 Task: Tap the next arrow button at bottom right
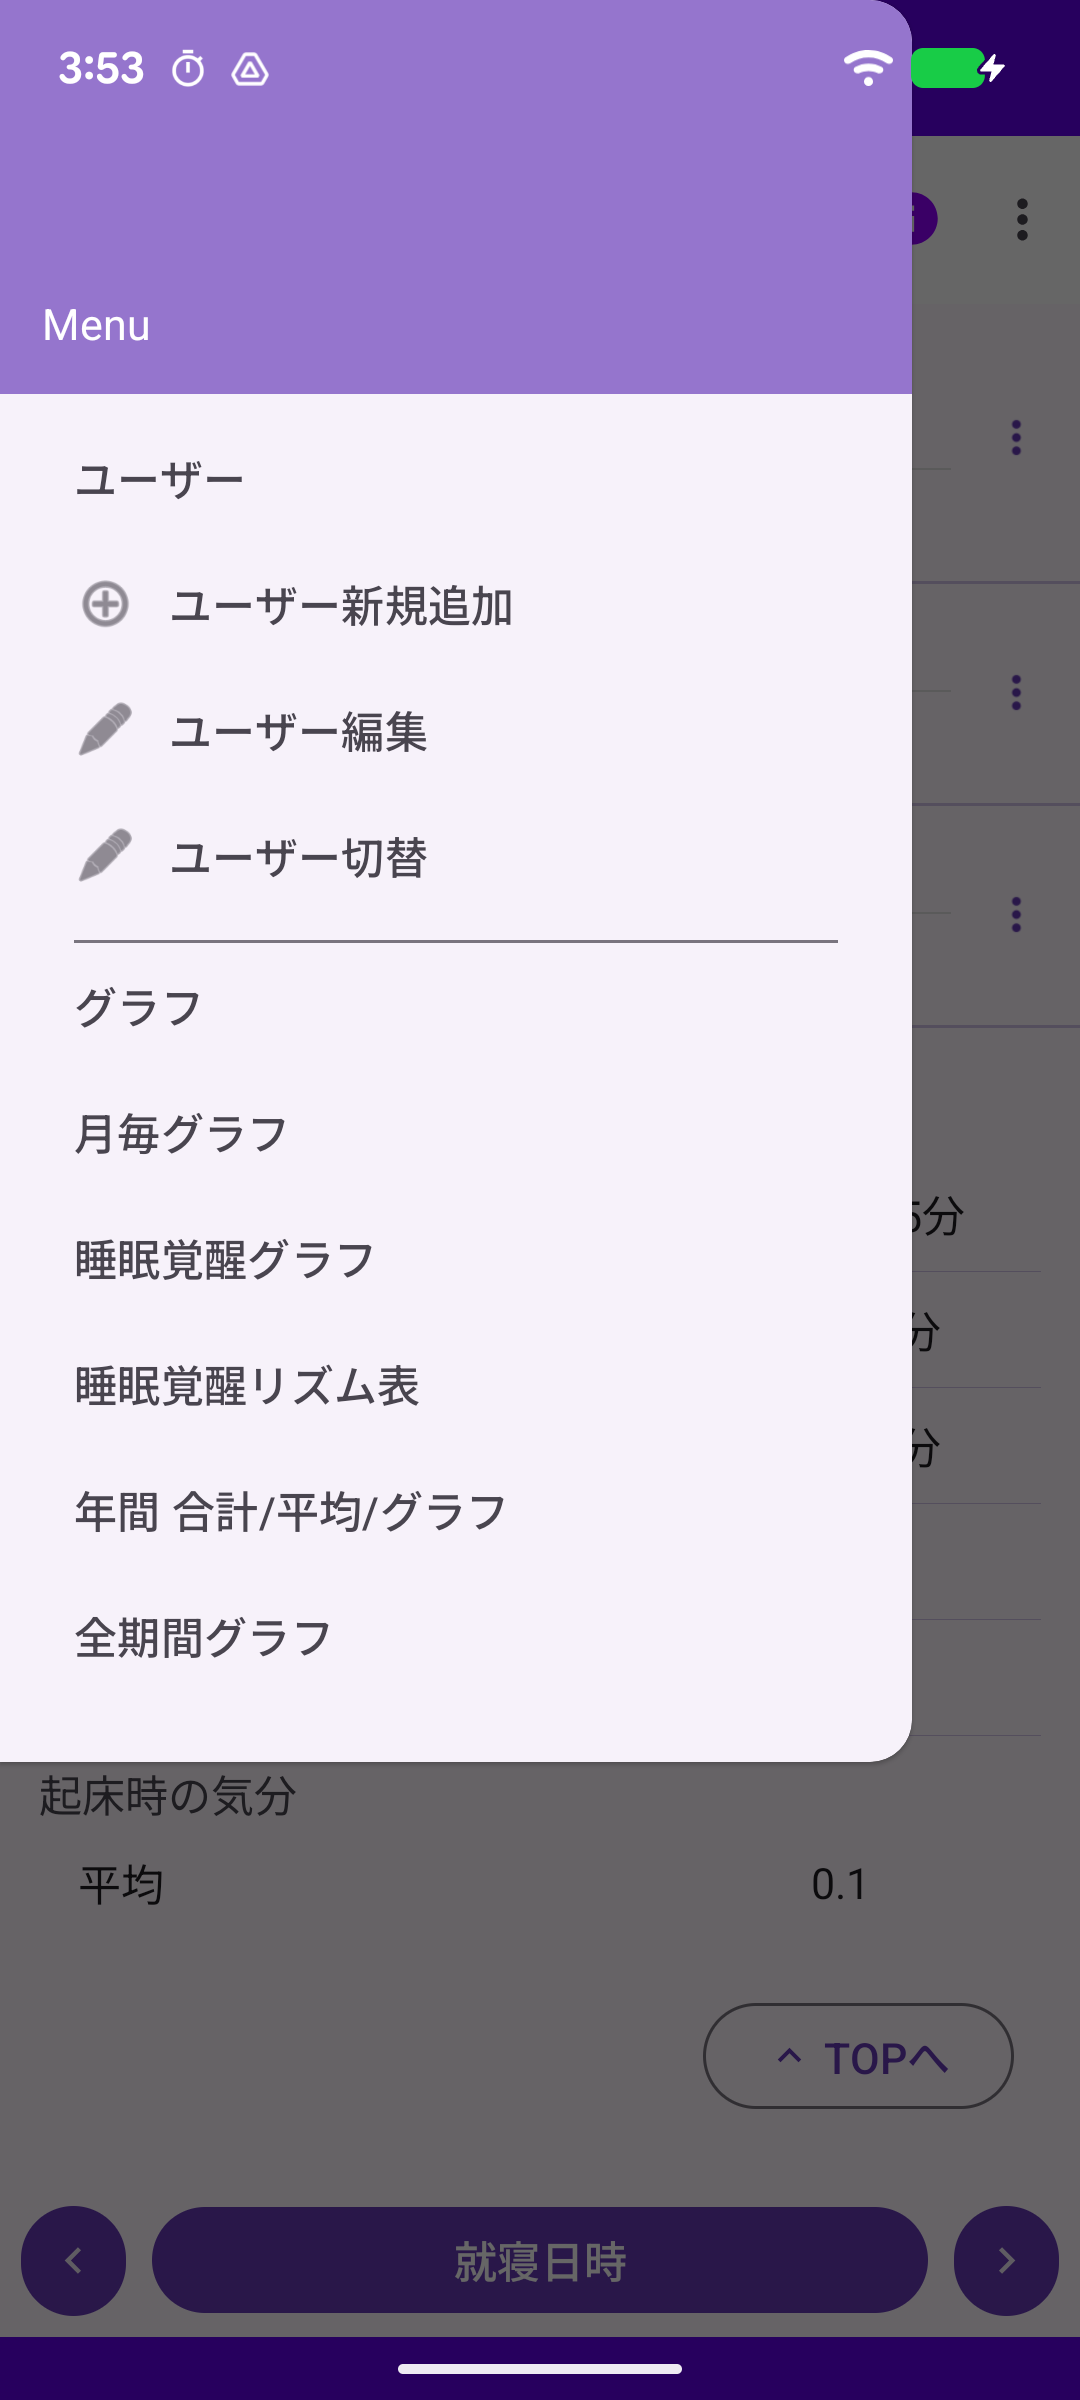1006,2260
